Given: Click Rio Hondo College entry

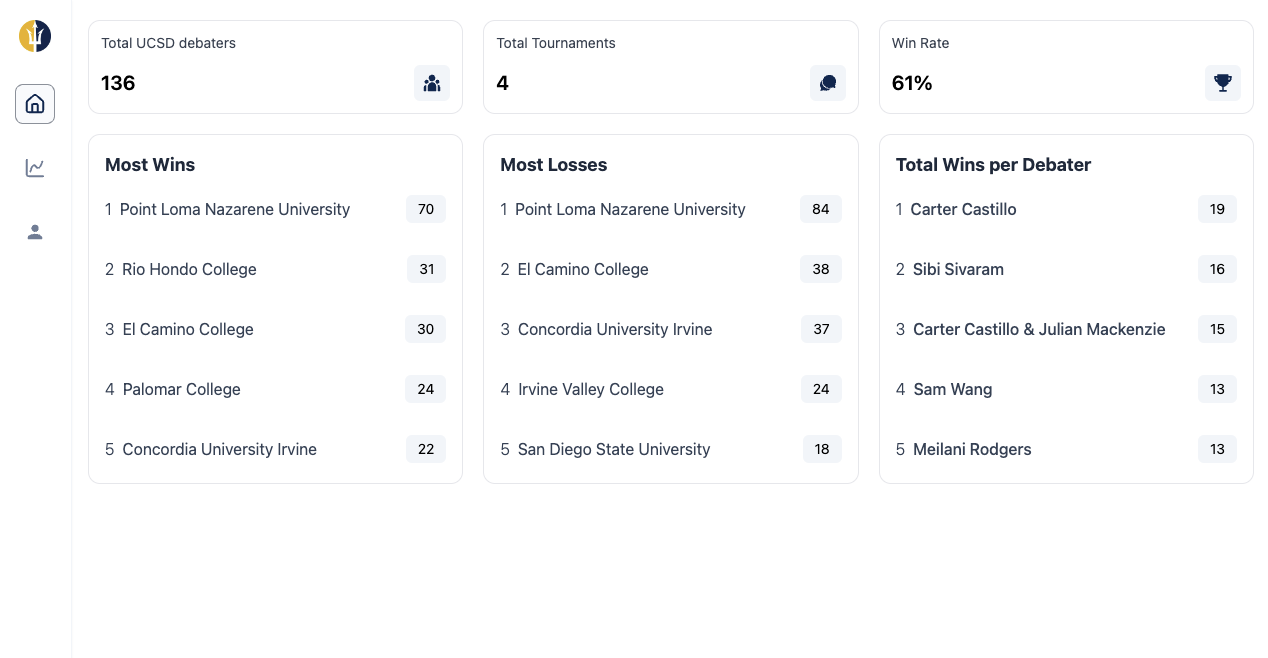Looking at the screenshot, I should [189, 269].
